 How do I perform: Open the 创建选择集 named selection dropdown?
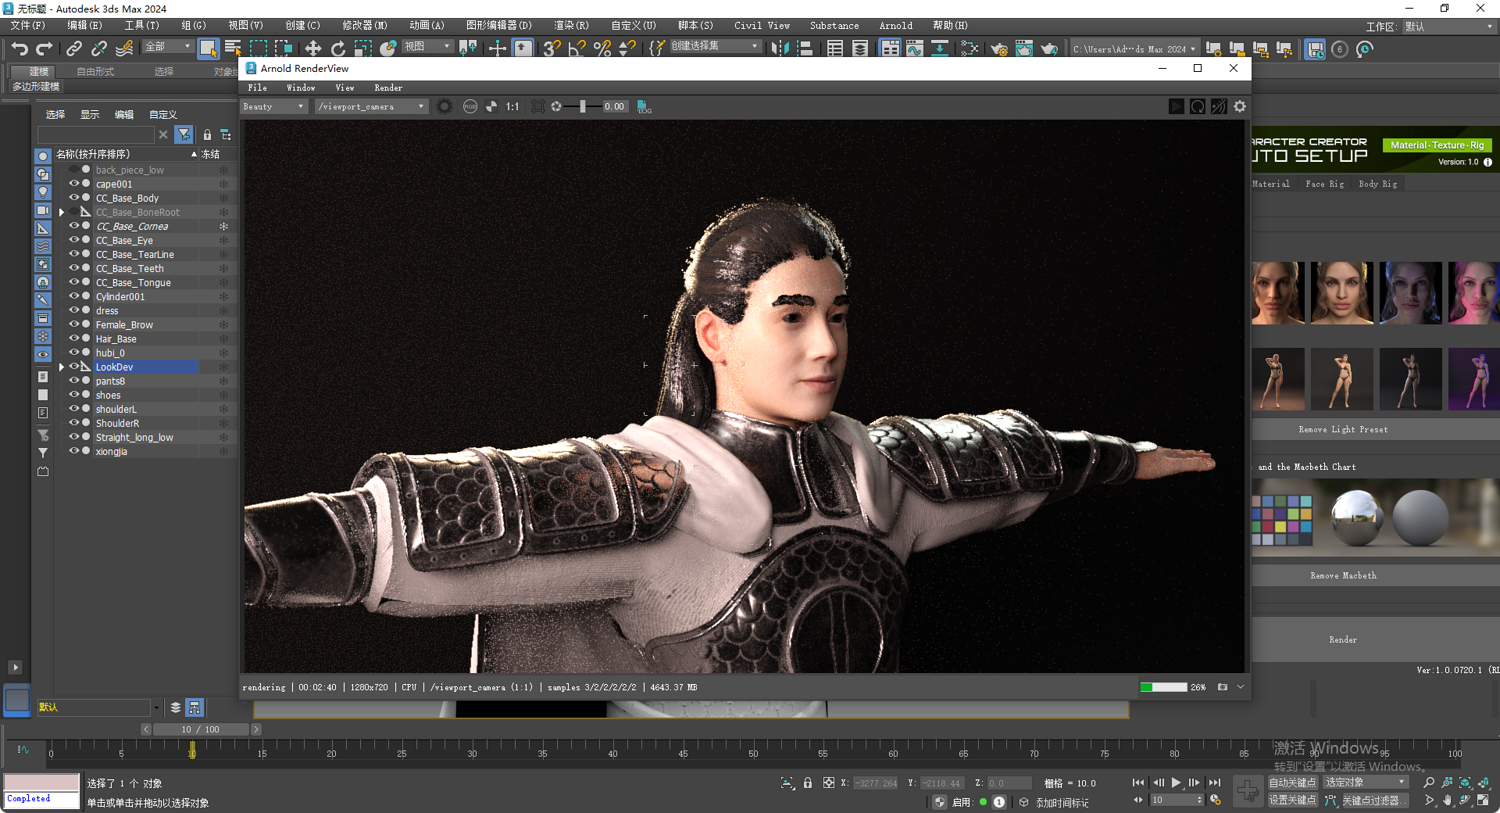[714, 47]
